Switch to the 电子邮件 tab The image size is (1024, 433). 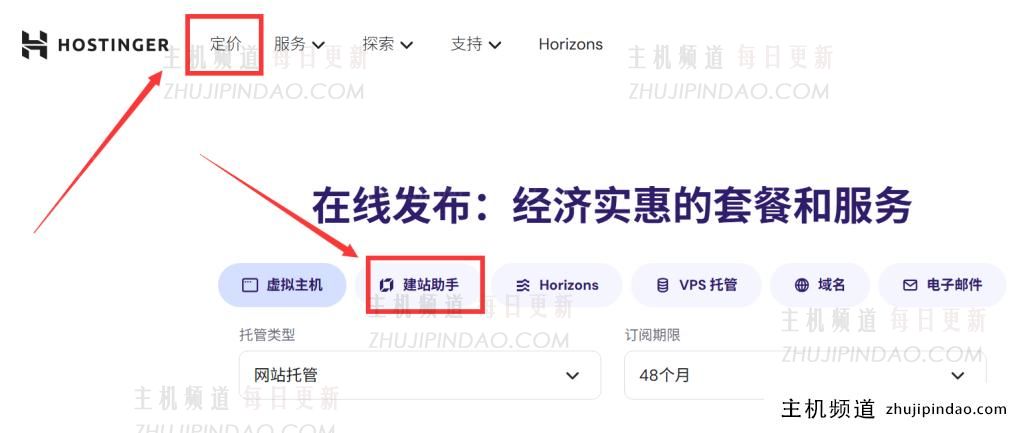click(942, 285)
